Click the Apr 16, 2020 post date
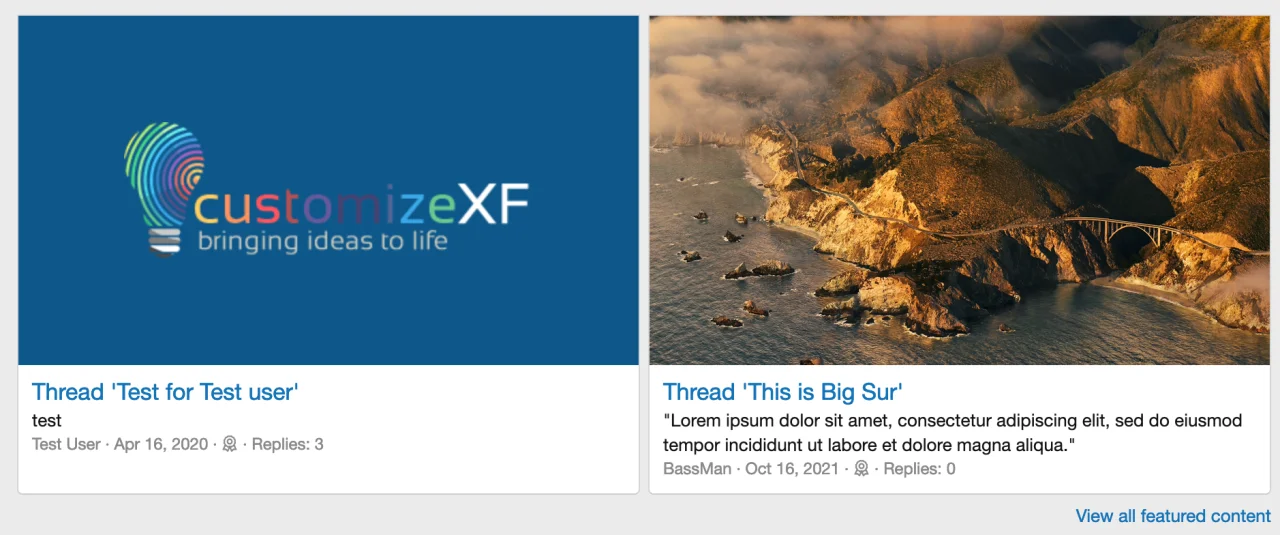The image size is (1280, 535). (x=161, y=444)
